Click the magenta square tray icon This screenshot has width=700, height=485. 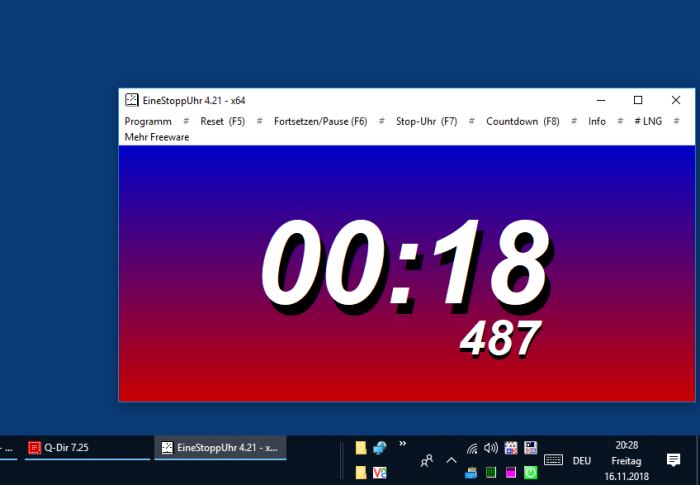511,472
